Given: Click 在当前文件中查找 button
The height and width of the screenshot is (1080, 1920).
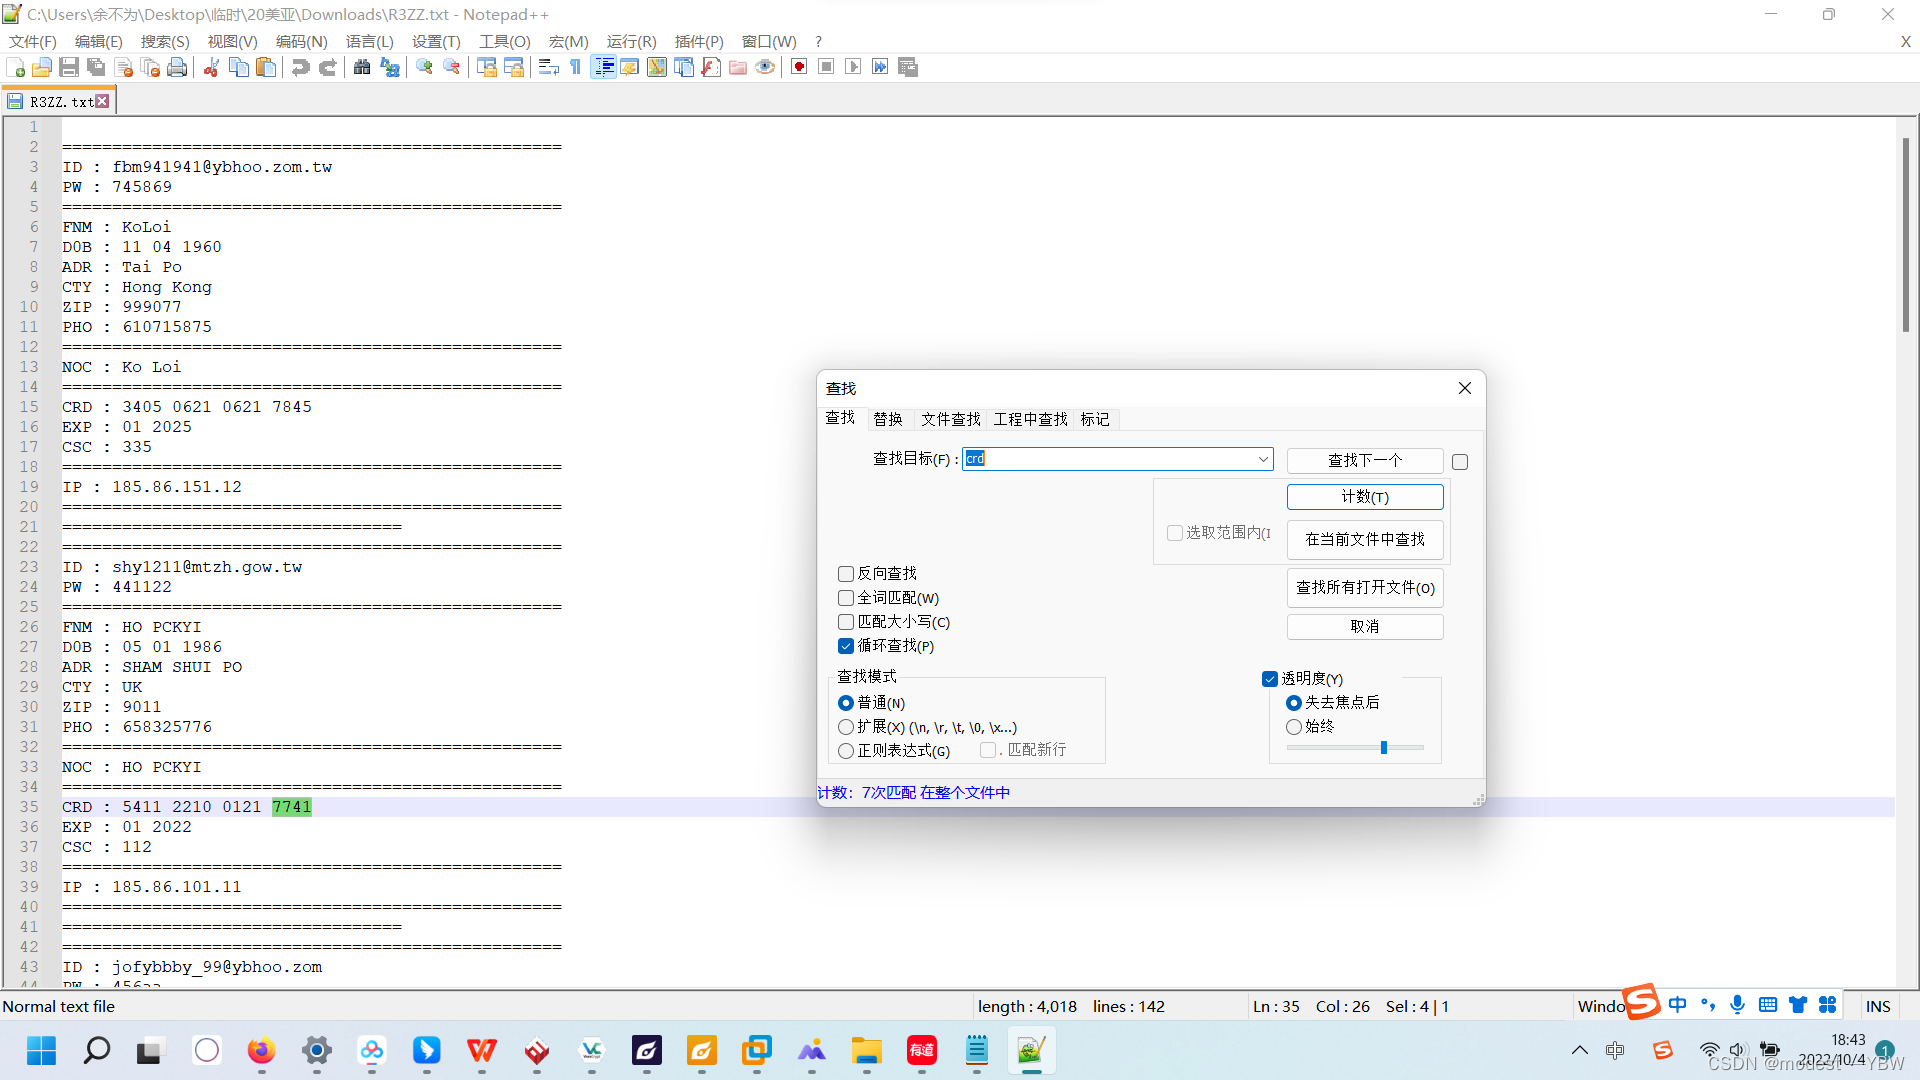Looking at the screenshot, I should [1364, 539].
